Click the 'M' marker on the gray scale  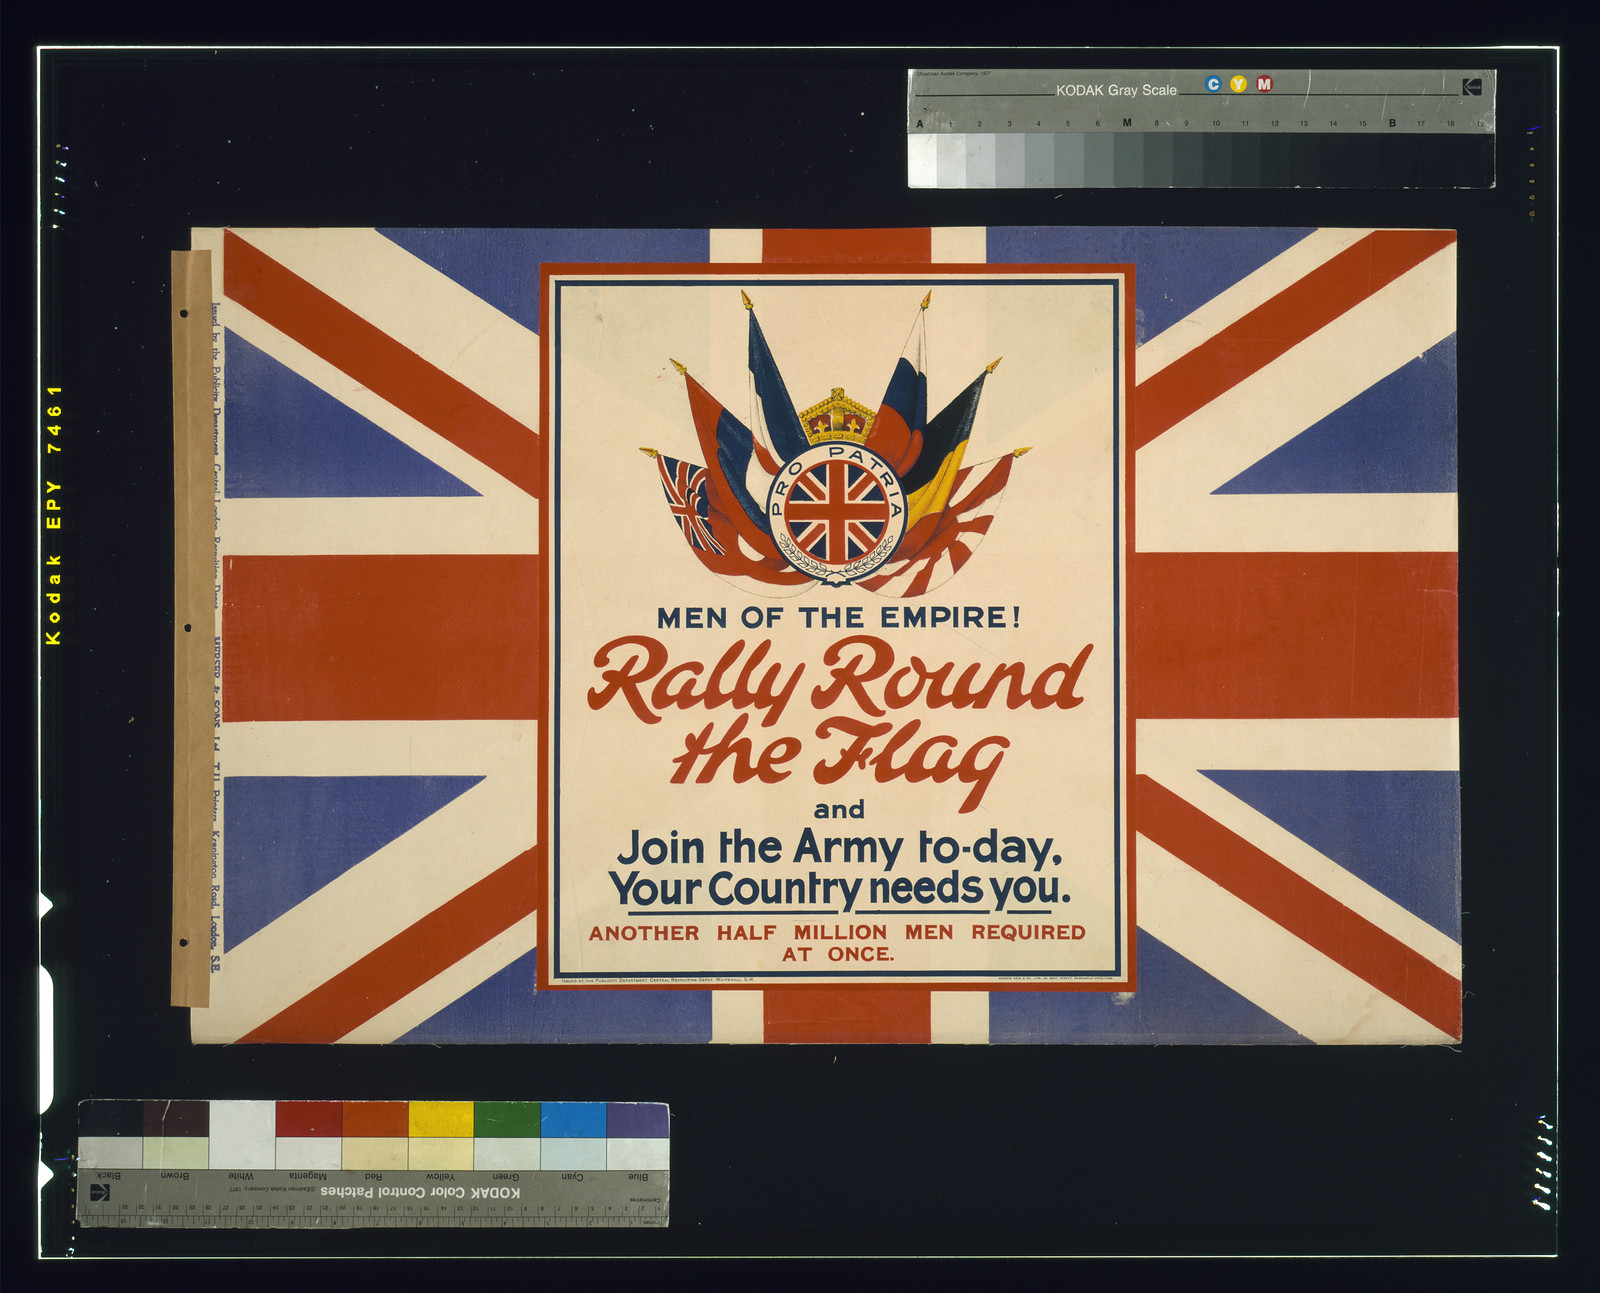(x=1127, y=123)
